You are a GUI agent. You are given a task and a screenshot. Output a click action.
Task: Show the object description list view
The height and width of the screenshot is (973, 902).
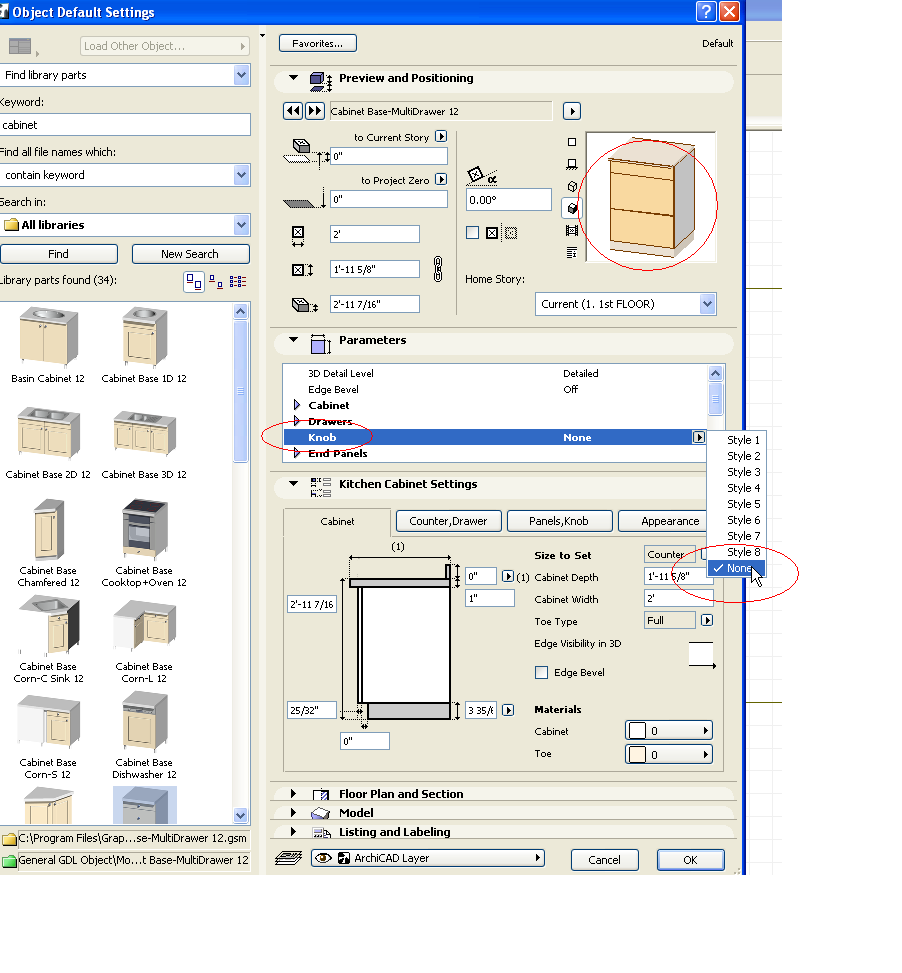(572, 253)
